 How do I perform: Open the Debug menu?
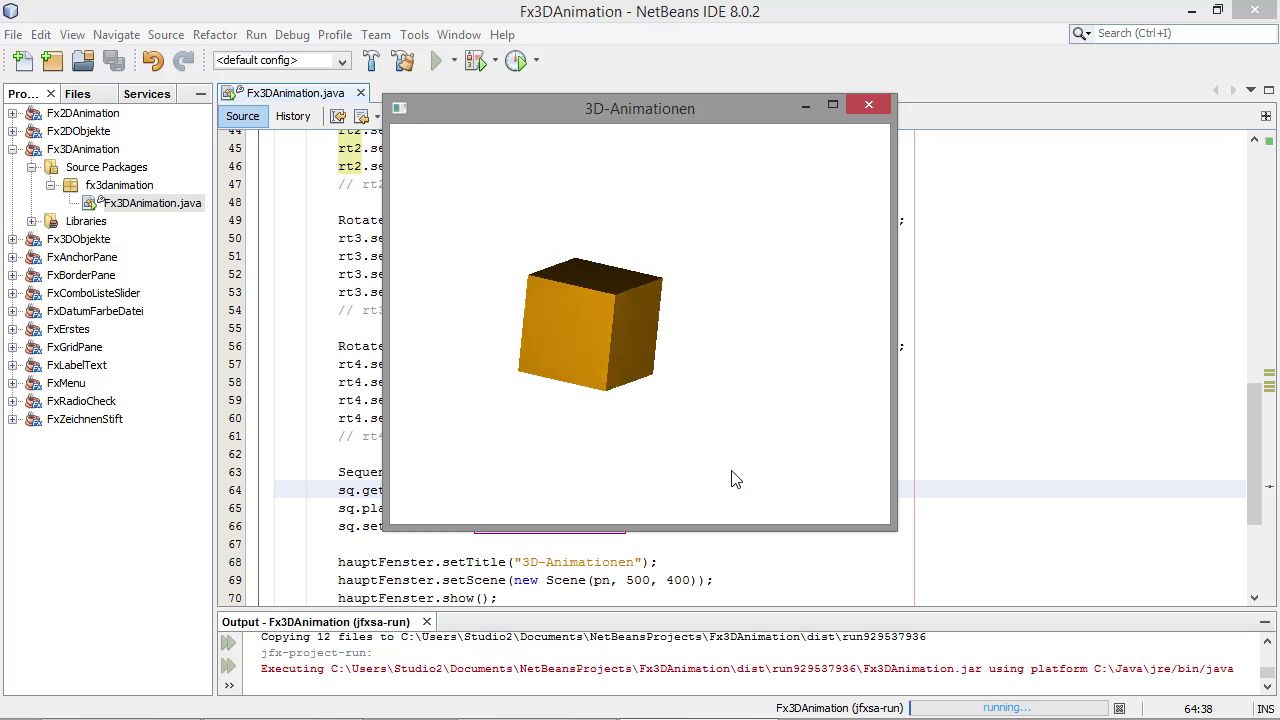[x=292, y=34]
